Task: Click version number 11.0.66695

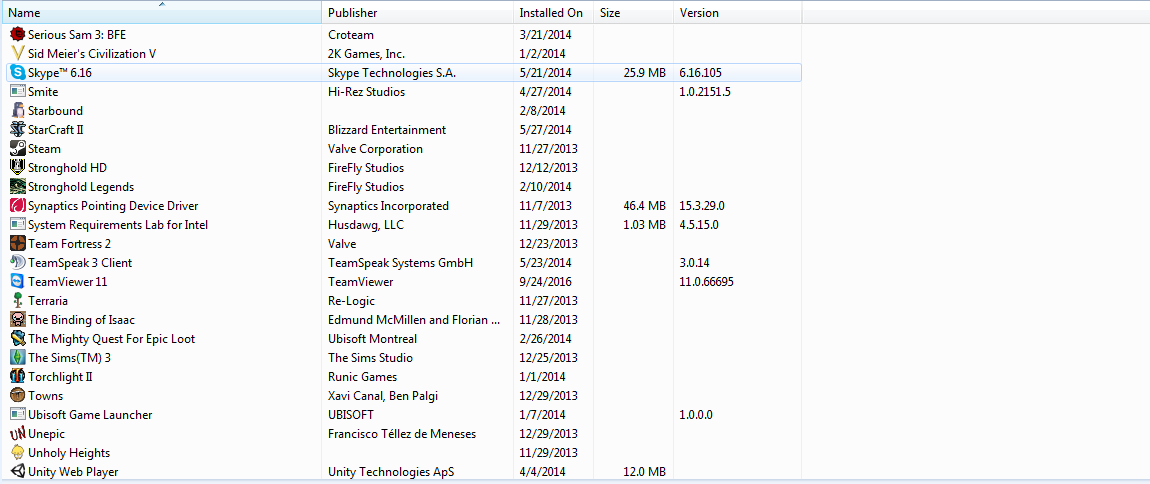Action: pos(706,282)
